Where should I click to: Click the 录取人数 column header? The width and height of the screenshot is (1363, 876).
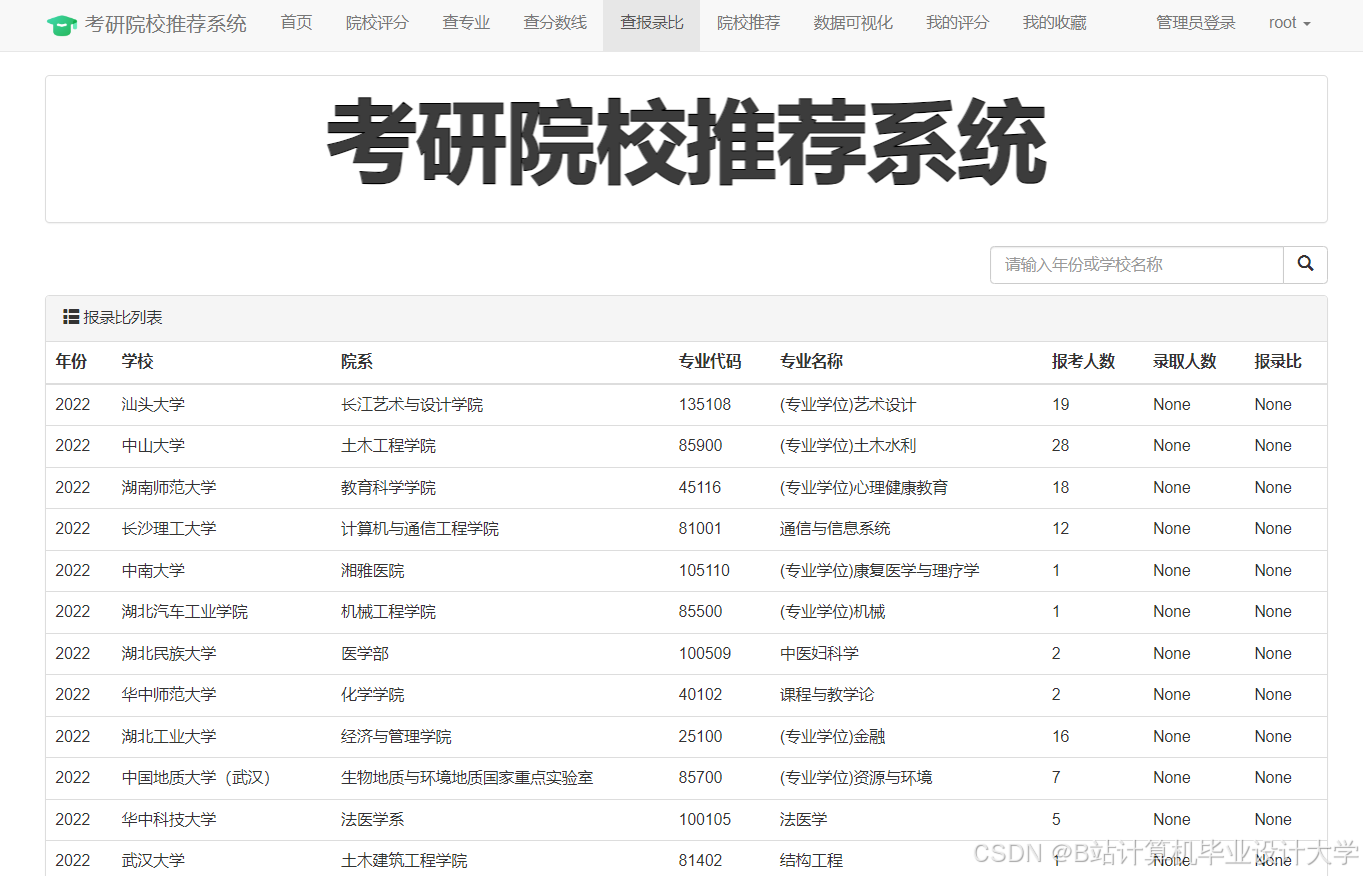[x=1184, y=362]
